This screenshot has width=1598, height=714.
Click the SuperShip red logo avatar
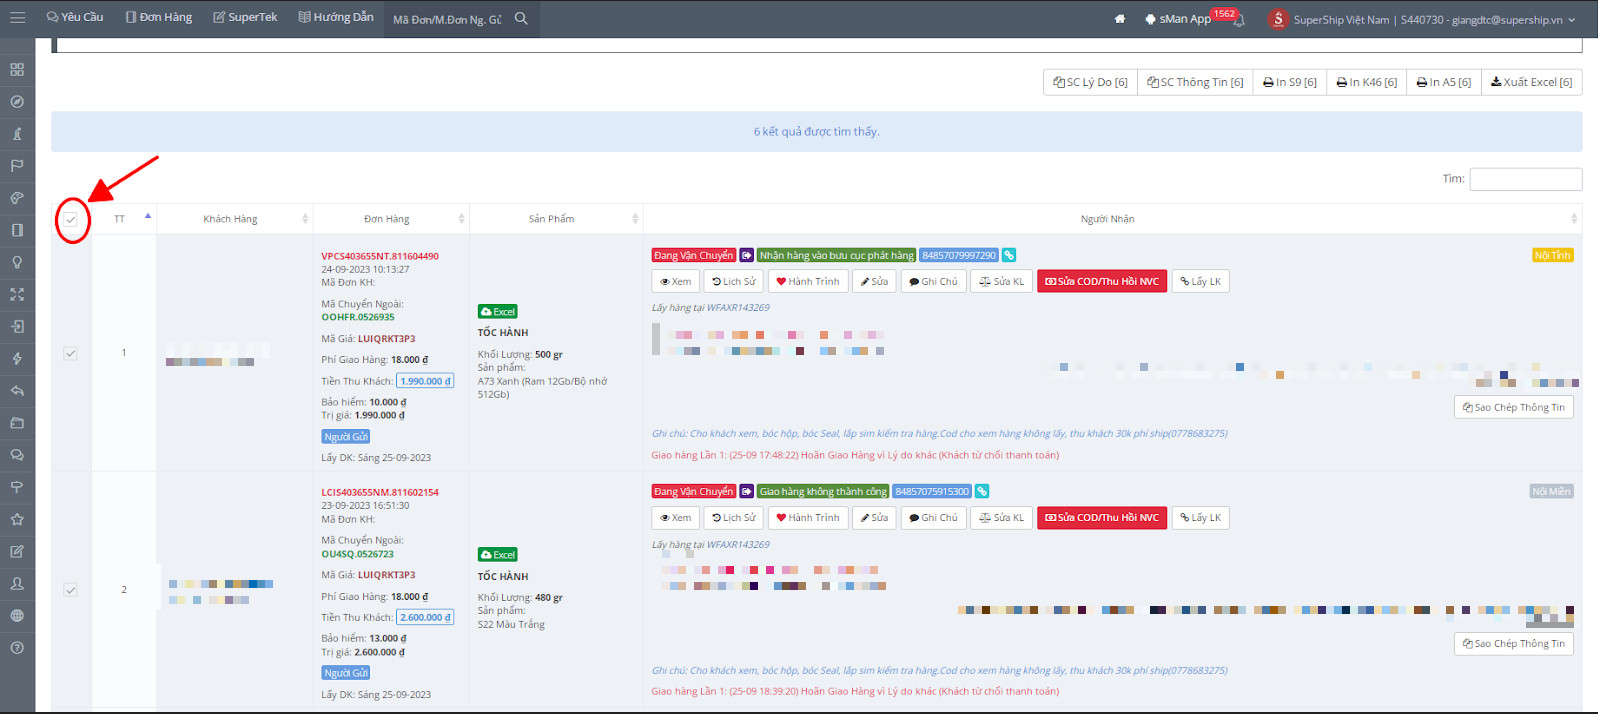click(x=1278, y=19)
